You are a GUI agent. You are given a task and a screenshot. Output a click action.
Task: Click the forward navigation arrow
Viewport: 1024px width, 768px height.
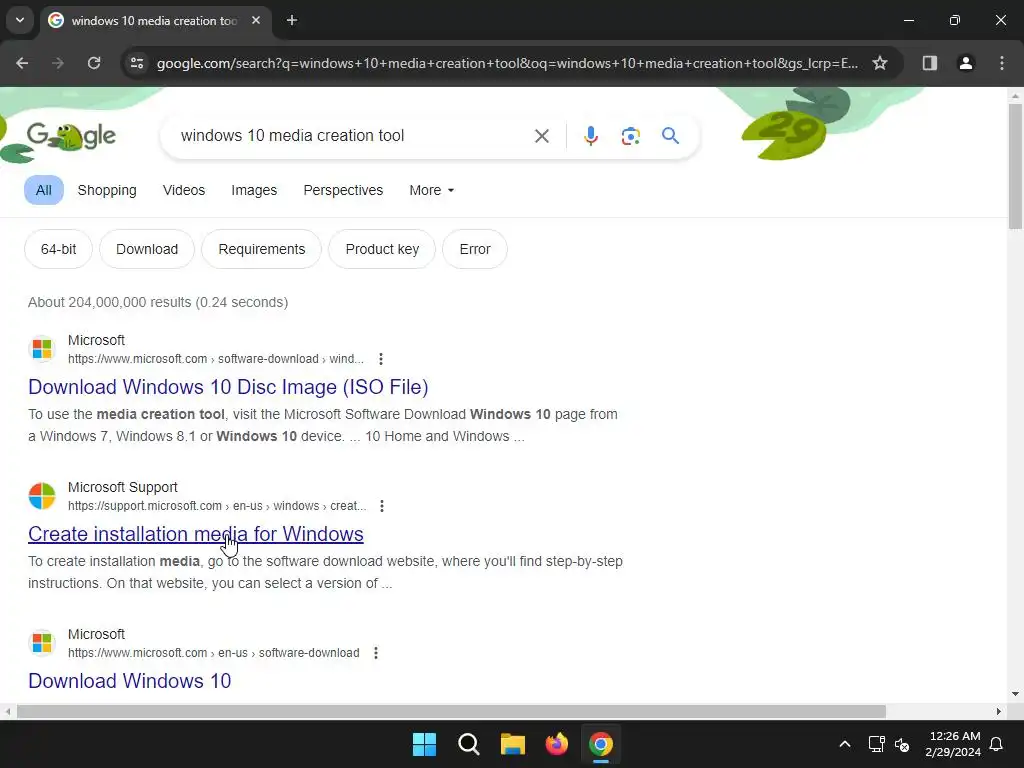(58, 63)
